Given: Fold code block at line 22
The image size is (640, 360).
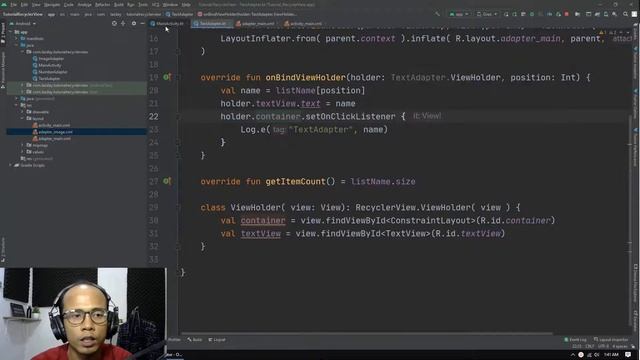Looking at the screenshot, I should point(178,116).
